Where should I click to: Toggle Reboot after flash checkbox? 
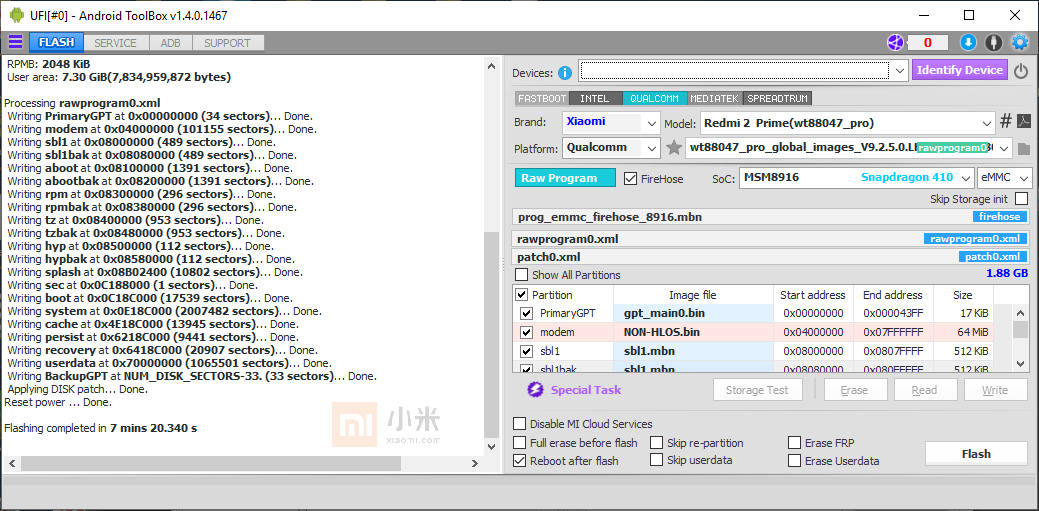[520, 461]
